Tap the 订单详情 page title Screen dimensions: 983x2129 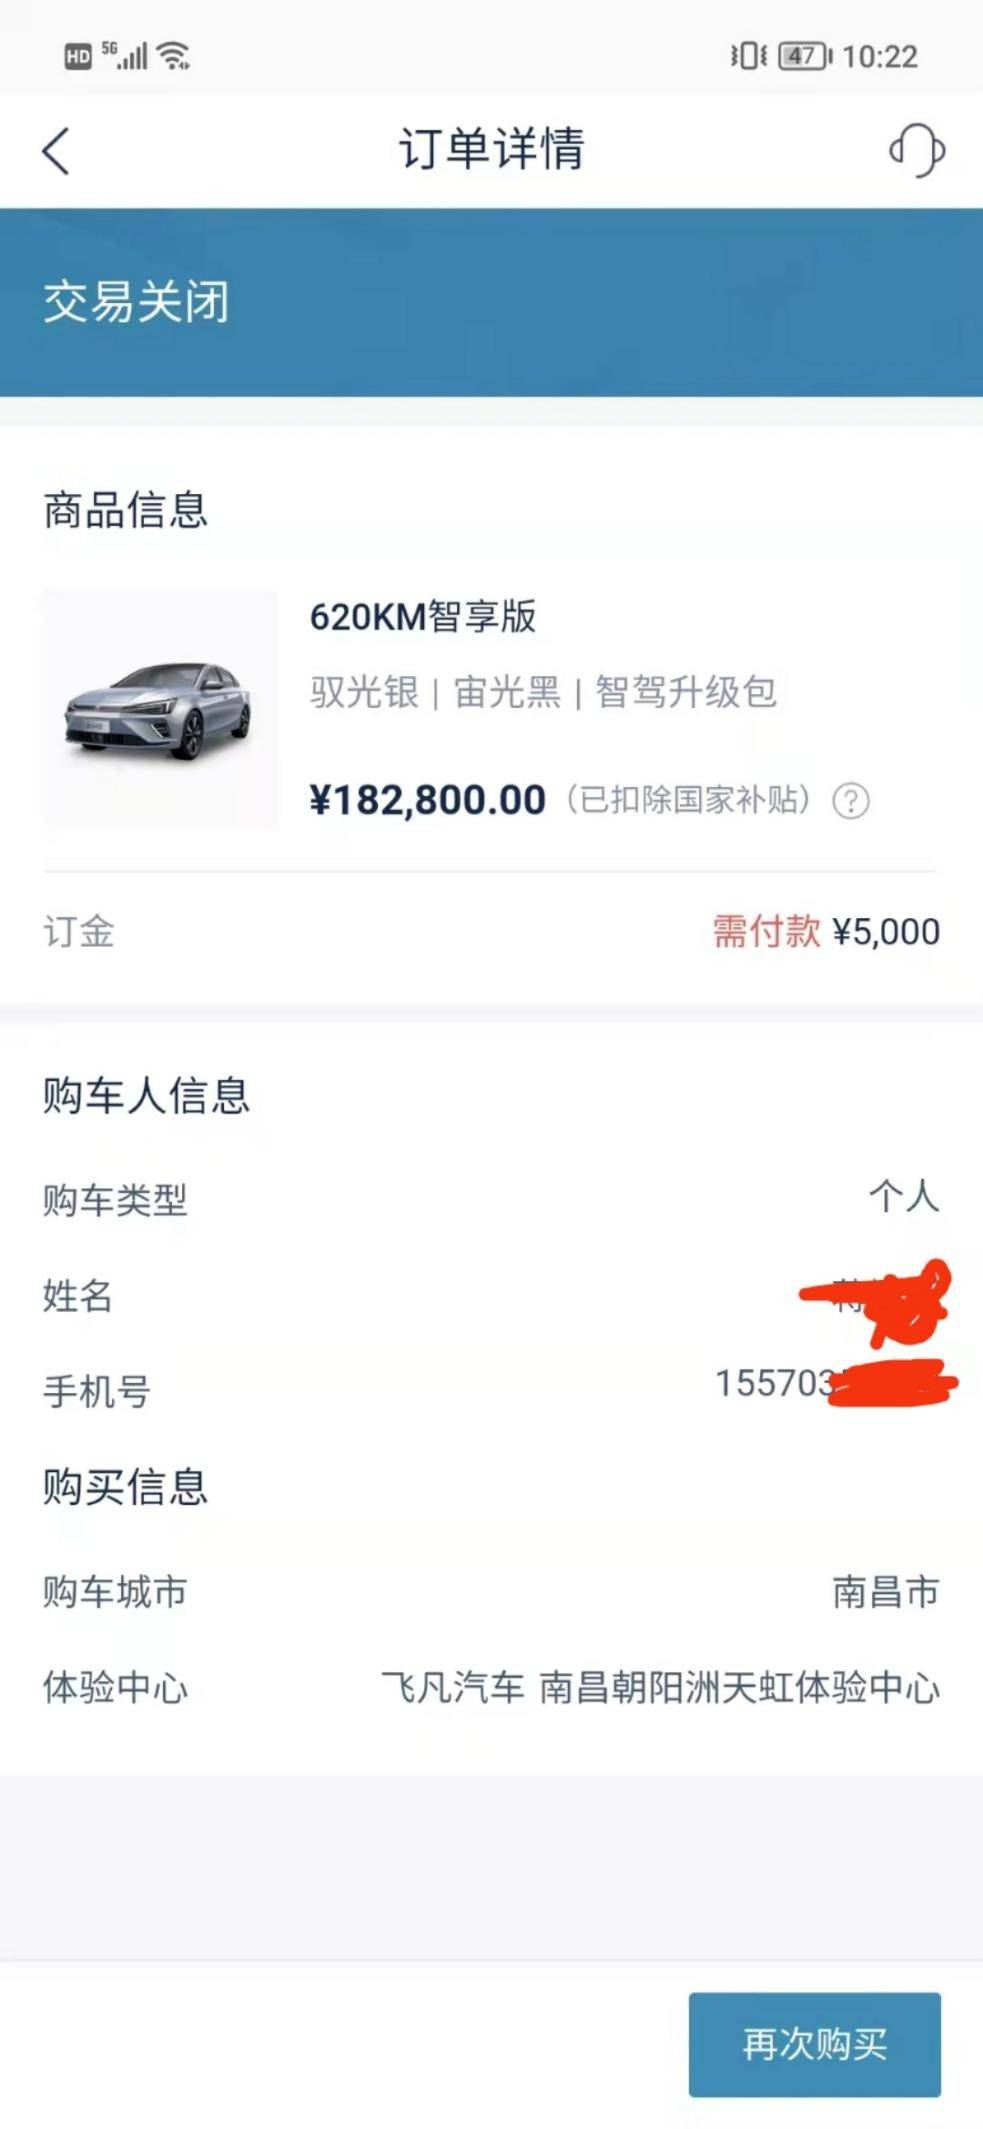point(491,150)
